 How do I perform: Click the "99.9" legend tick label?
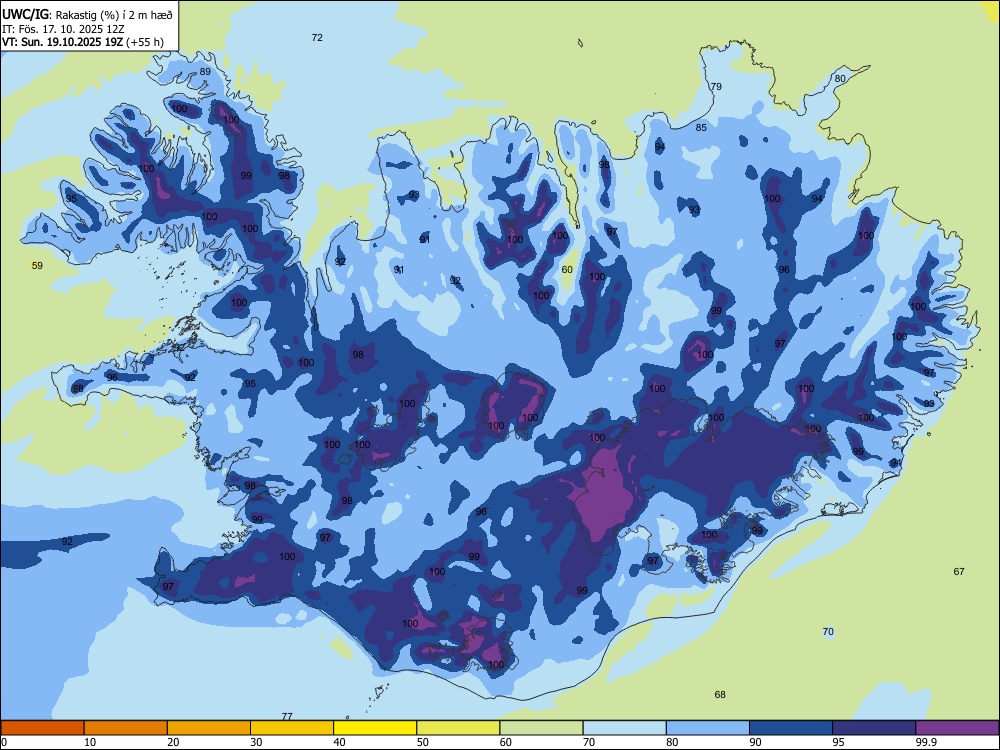coord(926,742)
